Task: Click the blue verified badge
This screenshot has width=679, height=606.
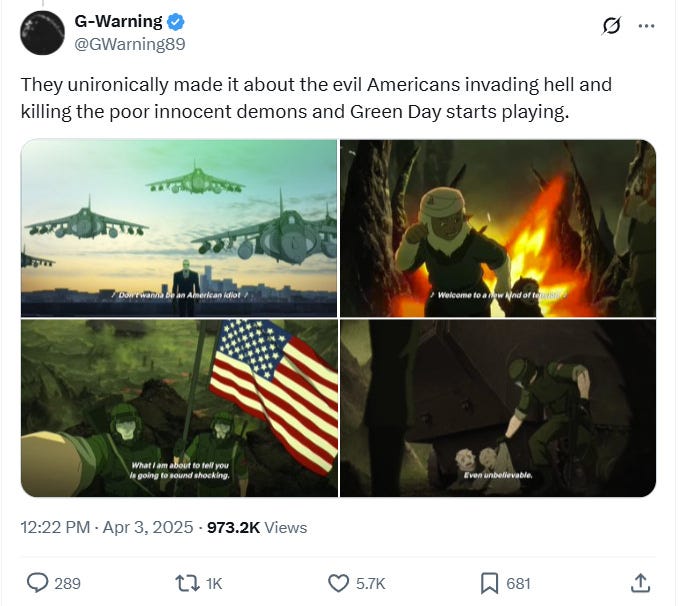Action: pos(175,22)
